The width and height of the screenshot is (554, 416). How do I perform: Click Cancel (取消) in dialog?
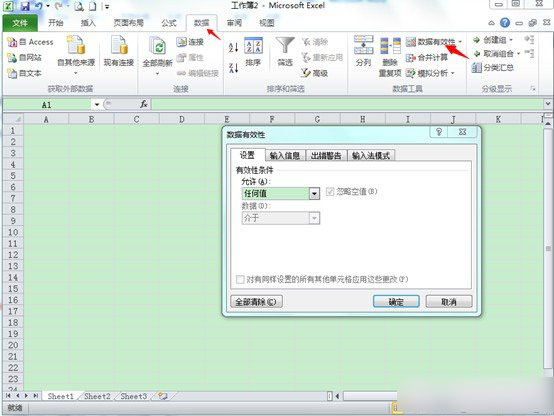tap(449, 302)
